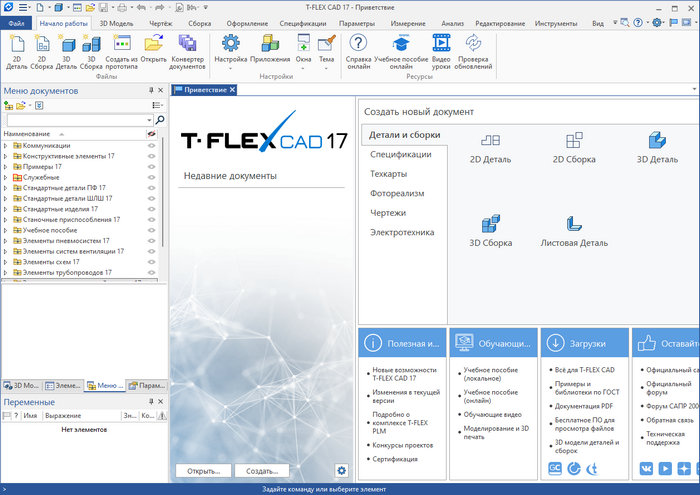
Task: Click the YouTube play icon
Action: coord(665,468)
